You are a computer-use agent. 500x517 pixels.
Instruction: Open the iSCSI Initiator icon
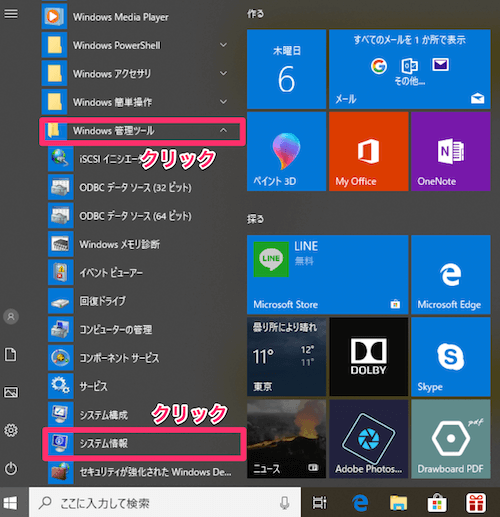60,159
